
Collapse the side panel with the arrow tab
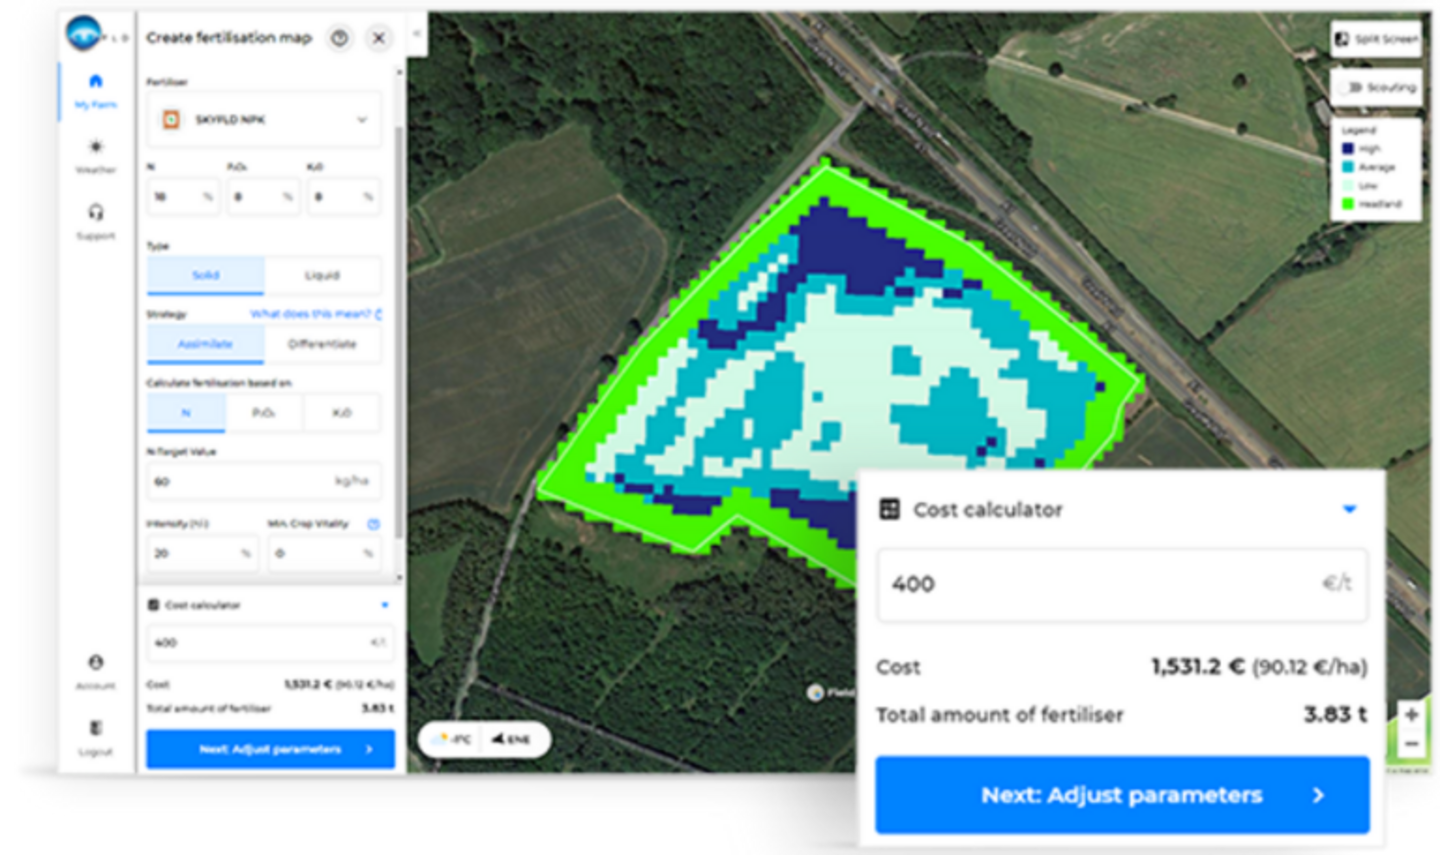[x=417, y=34]
